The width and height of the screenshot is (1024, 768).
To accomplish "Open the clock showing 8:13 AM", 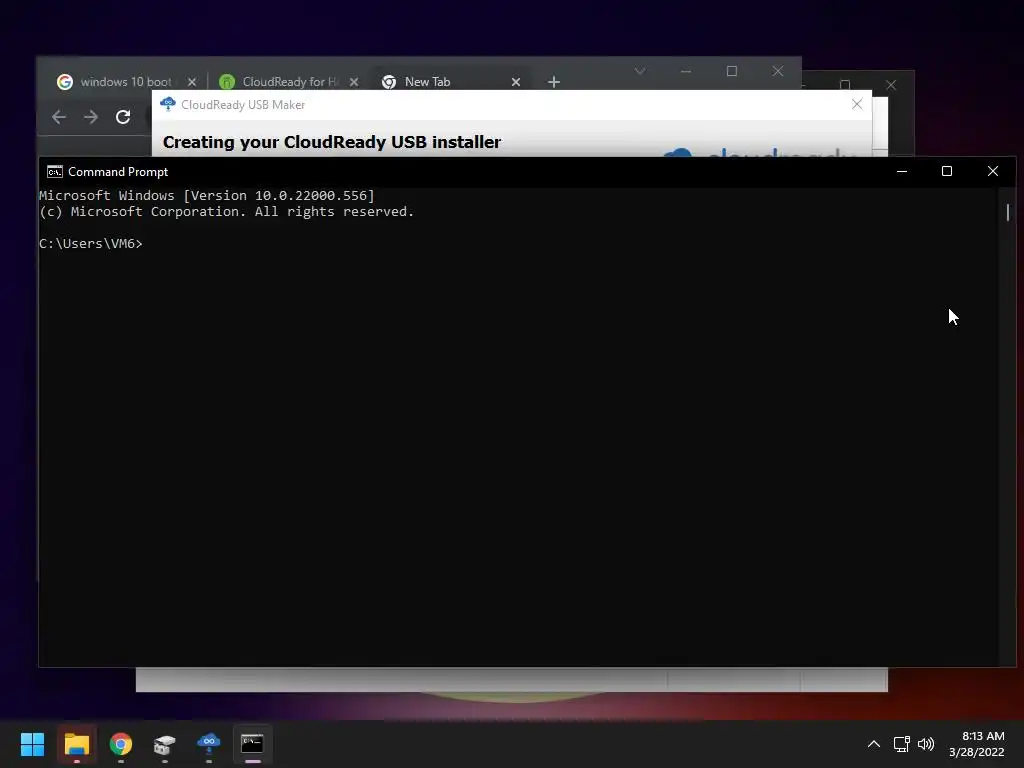I will [x=976, y=744].
